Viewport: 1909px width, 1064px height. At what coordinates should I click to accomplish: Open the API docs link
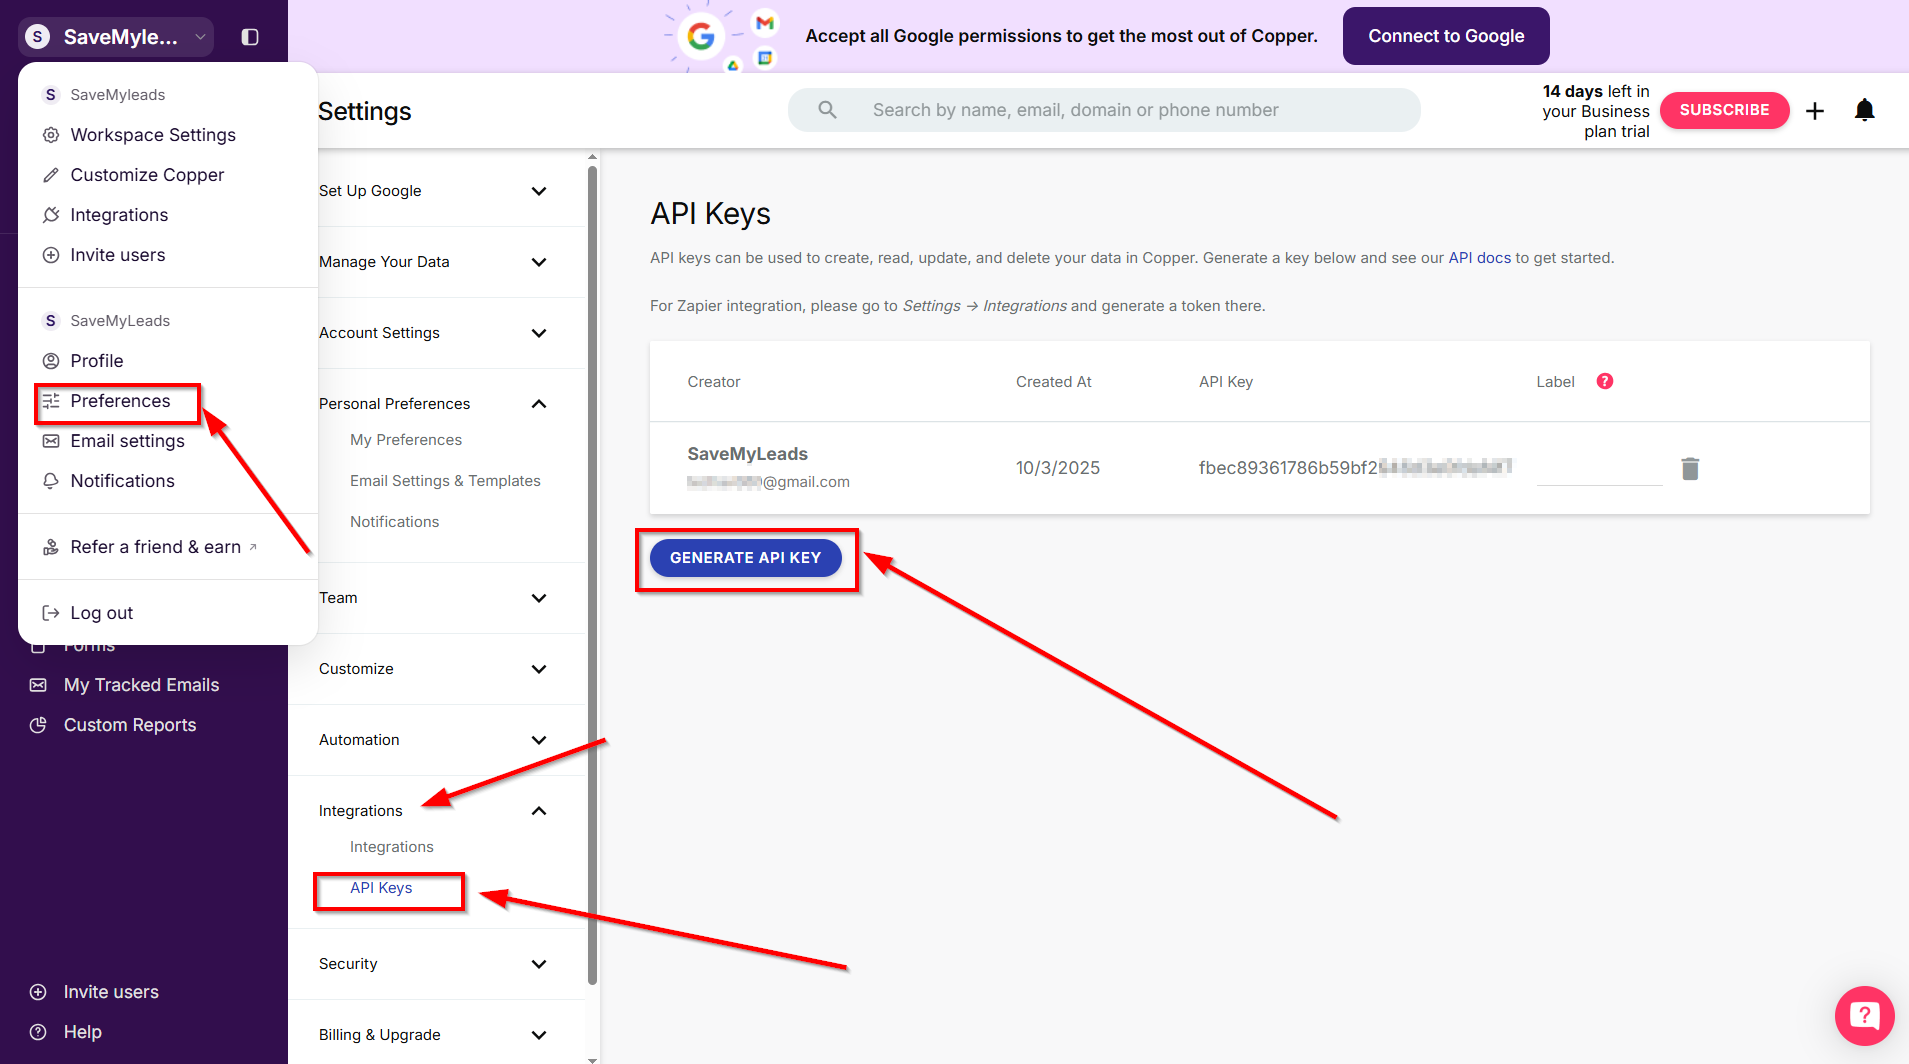tap(1479, 258)
